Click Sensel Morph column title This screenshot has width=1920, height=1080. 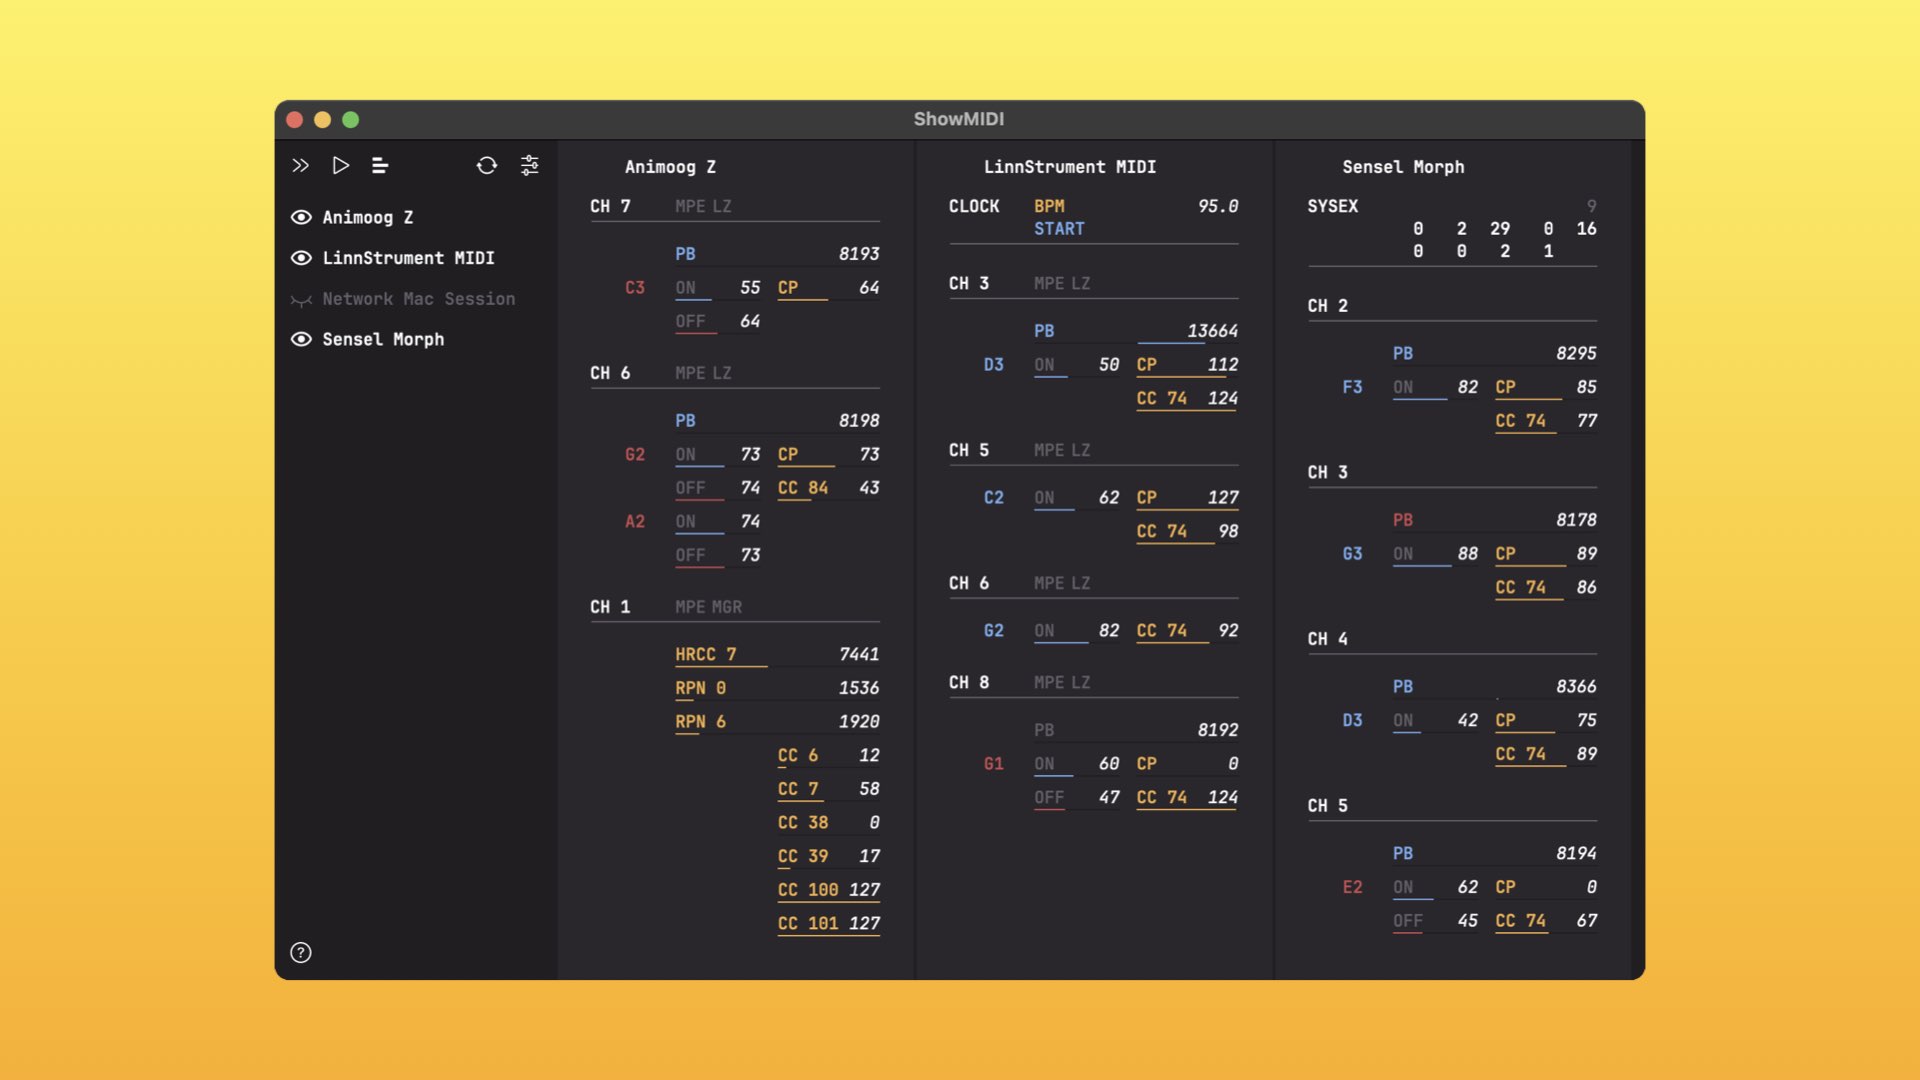[x=1402, y=167]
